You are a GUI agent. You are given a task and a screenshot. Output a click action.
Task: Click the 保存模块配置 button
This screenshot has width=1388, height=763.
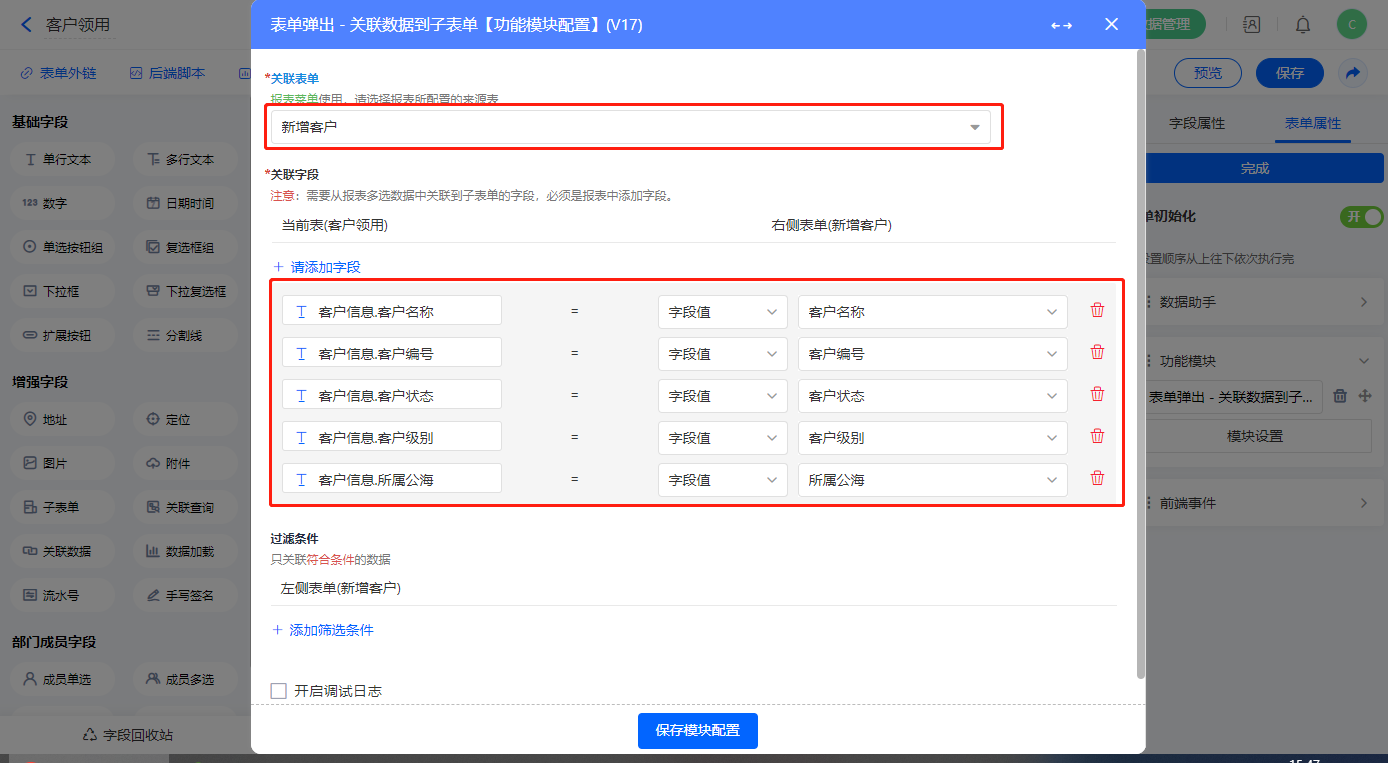click(x=697, y=730)
